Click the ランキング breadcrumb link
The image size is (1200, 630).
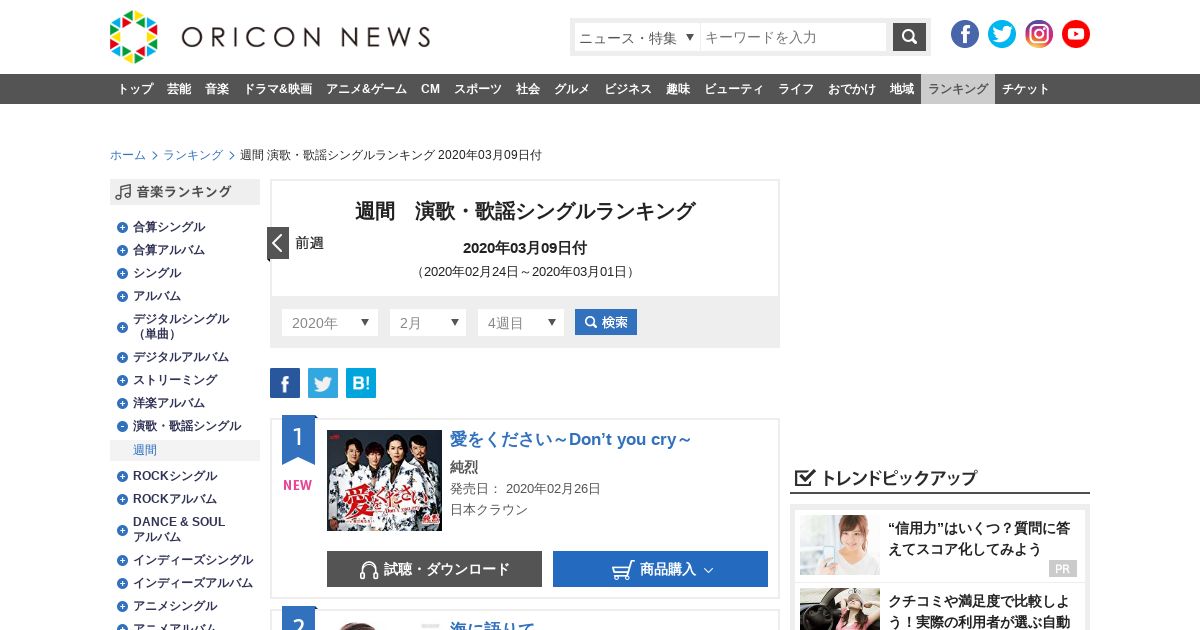[193, 155]
